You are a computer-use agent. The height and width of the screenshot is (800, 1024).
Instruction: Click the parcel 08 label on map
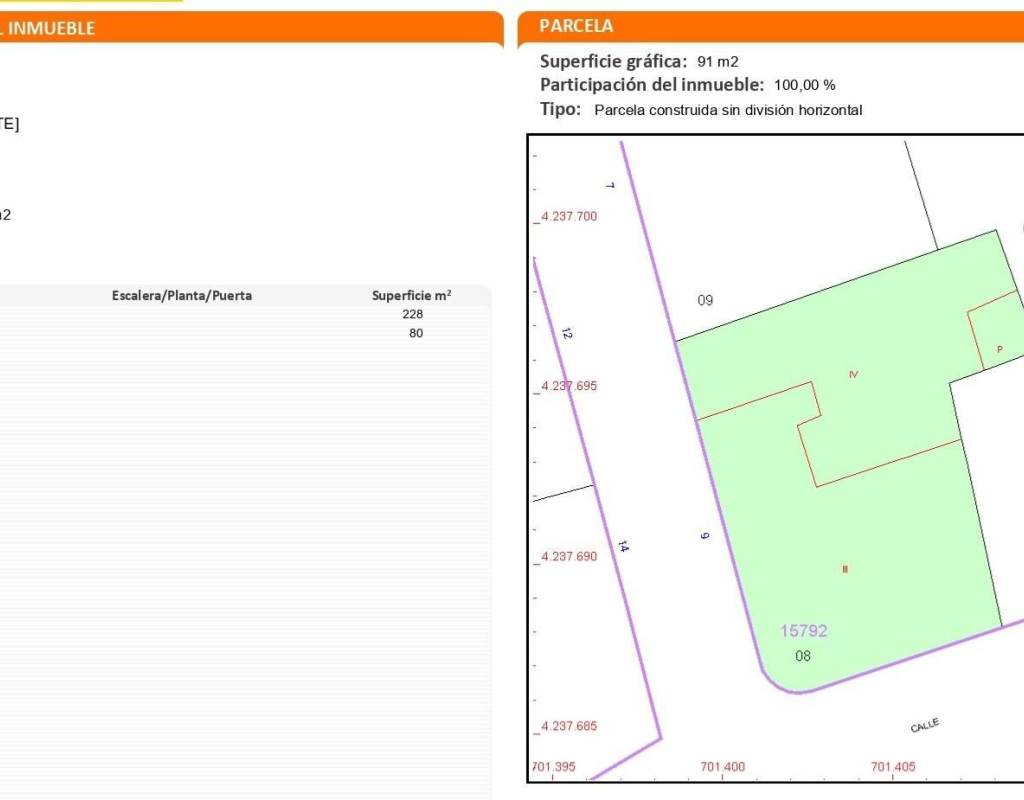coord(803,656)
